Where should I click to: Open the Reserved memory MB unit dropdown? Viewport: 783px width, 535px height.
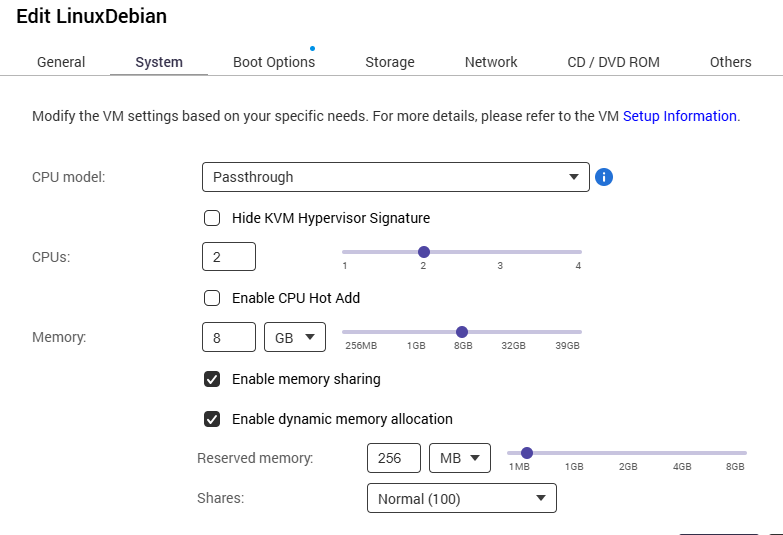[459, 458]
